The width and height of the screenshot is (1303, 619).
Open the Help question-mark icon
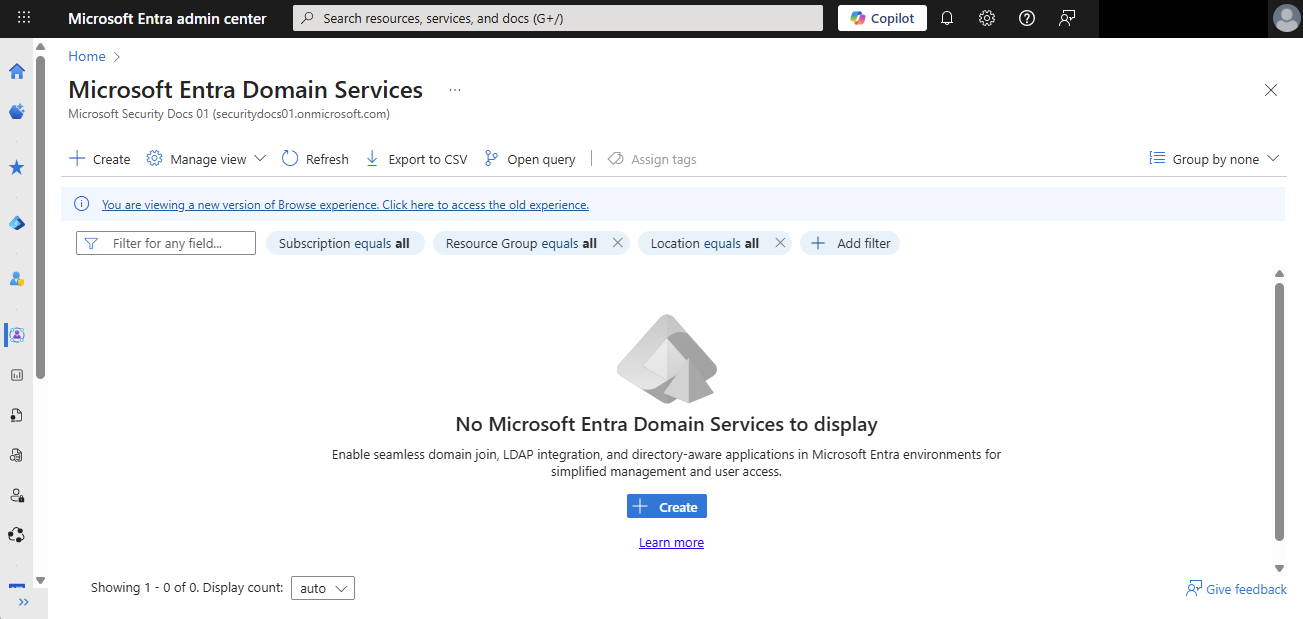point(1026,17)
